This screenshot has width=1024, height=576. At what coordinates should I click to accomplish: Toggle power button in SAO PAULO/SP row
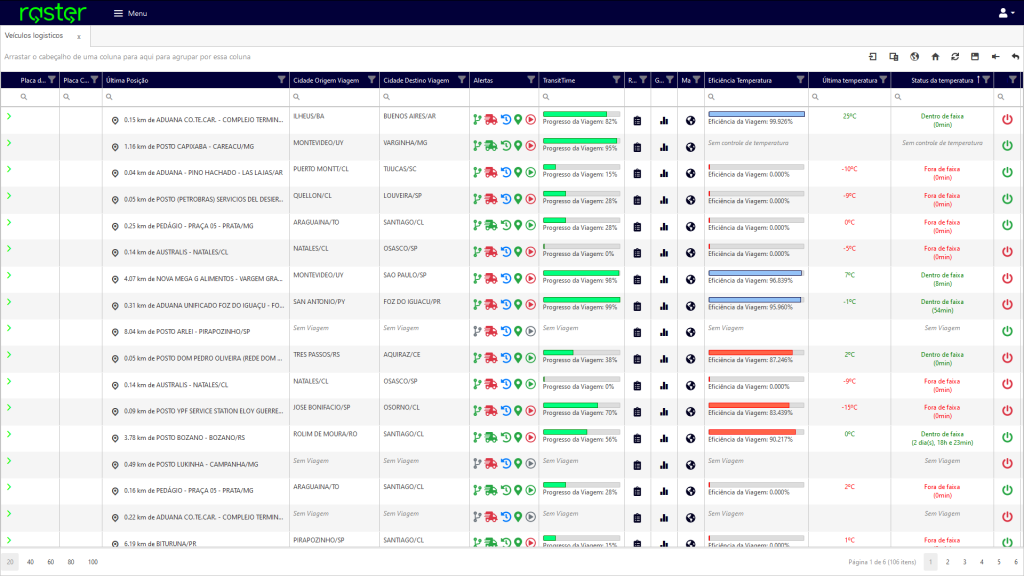[1007, 278]
